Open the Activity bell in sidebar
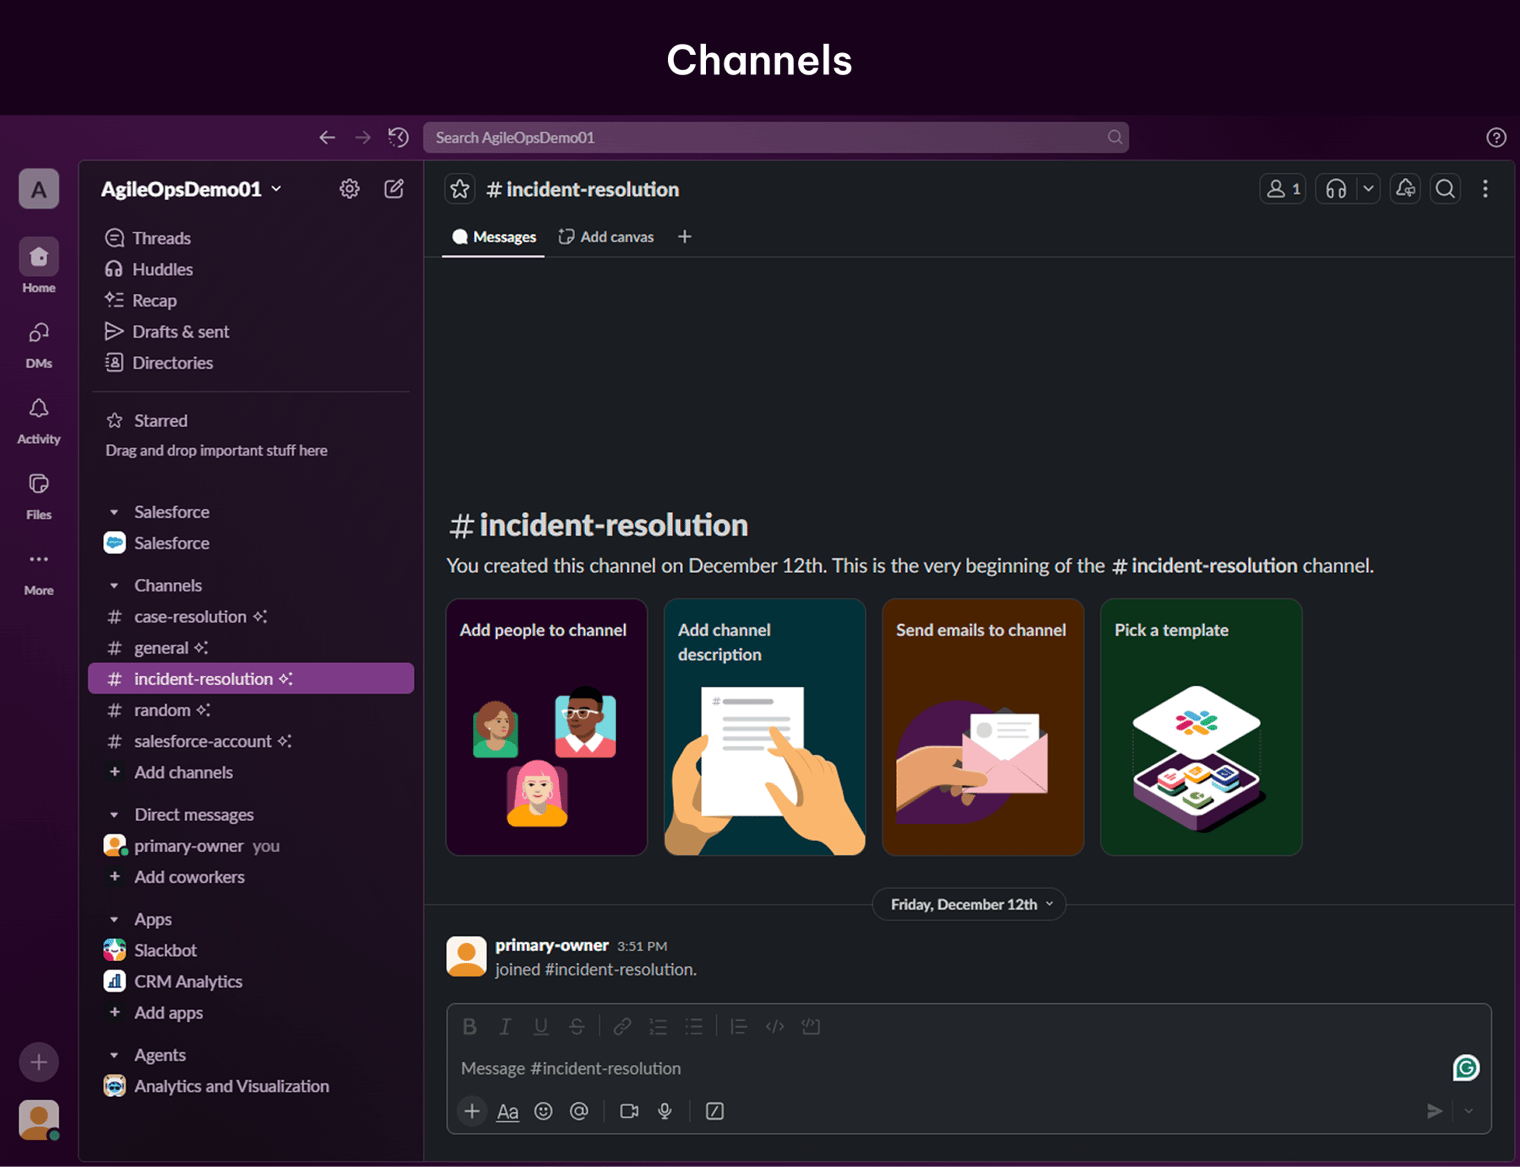 point(39,420)
